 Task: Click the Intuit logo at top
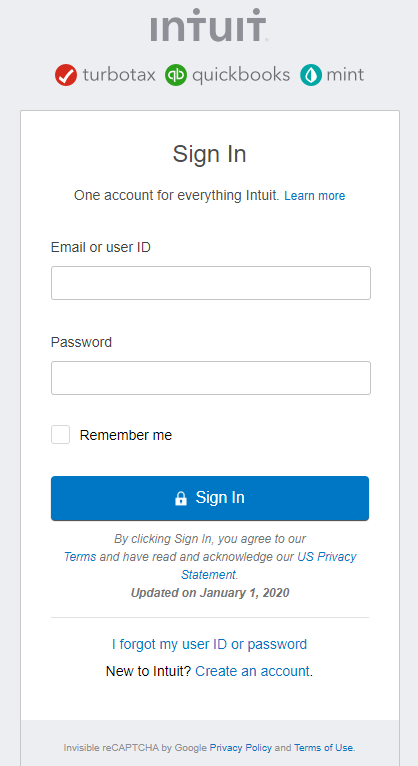209,24
